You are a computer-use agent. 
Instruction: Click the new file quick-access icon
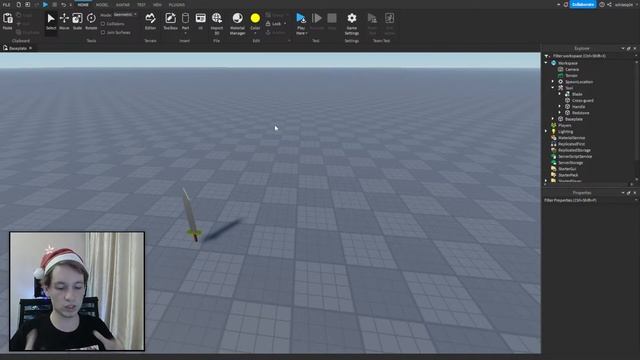tap(18, 4)
